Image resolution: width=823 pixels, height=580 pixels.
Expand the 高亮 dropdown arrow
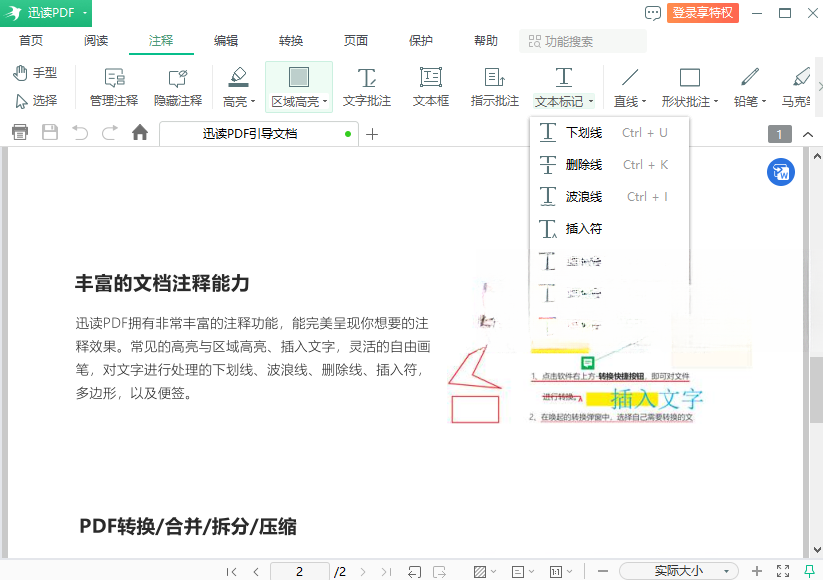252,101
